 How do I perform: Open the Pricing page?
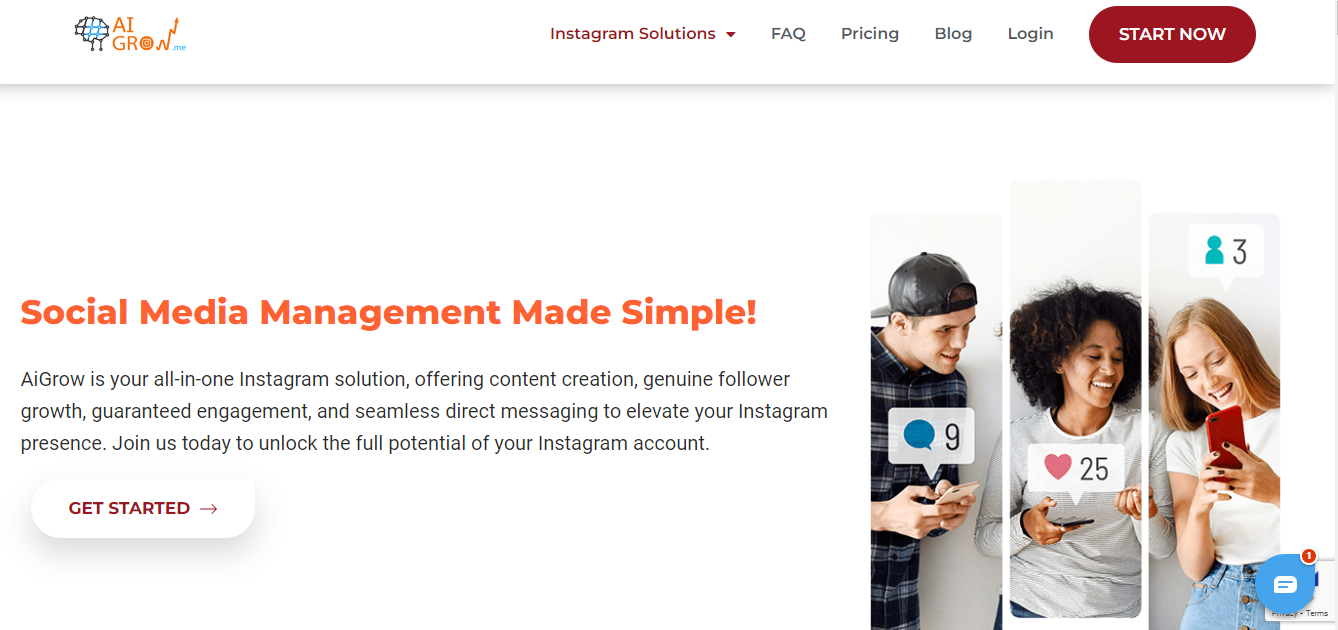870,34
